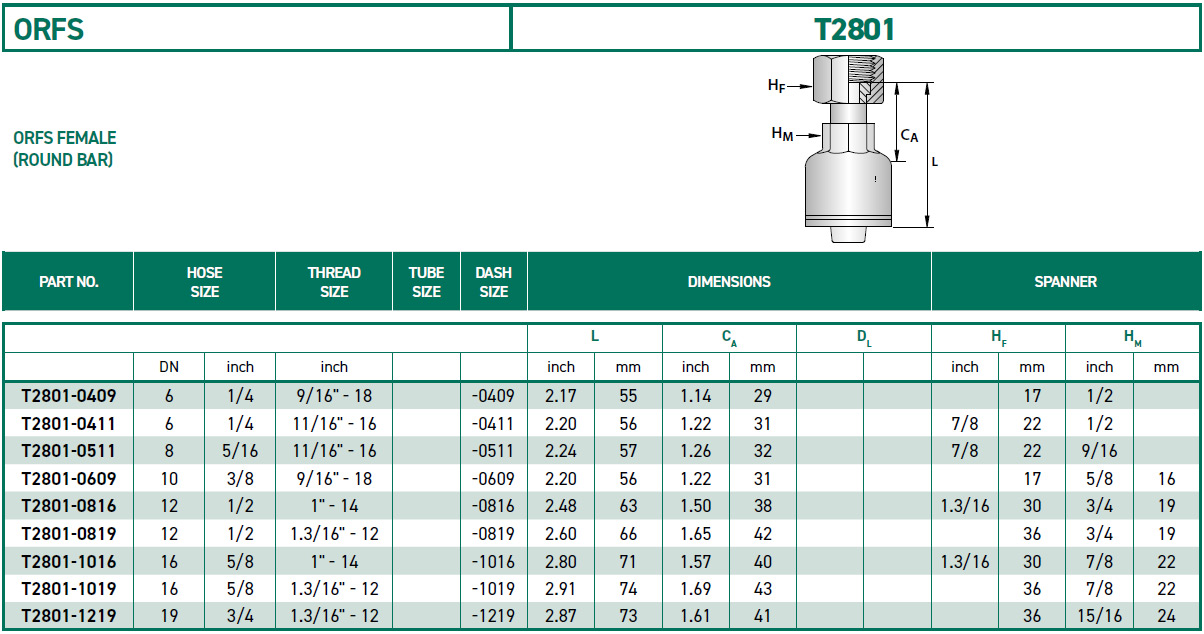Click HM value 15/16 inch

[x=1099, y=616]
